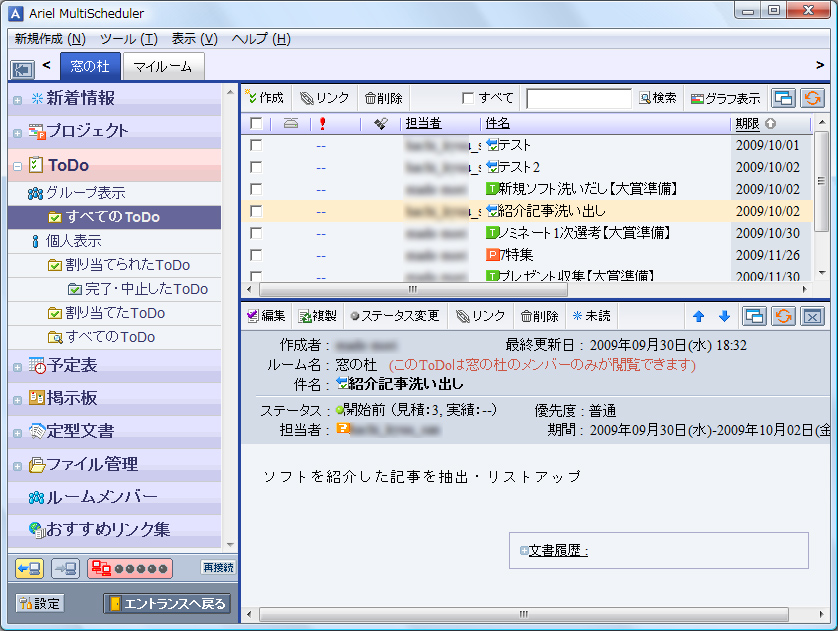Screen dimensions: 838x631
Task: Check the select-all checkbox in list header
Action: (x=255, y=123)
